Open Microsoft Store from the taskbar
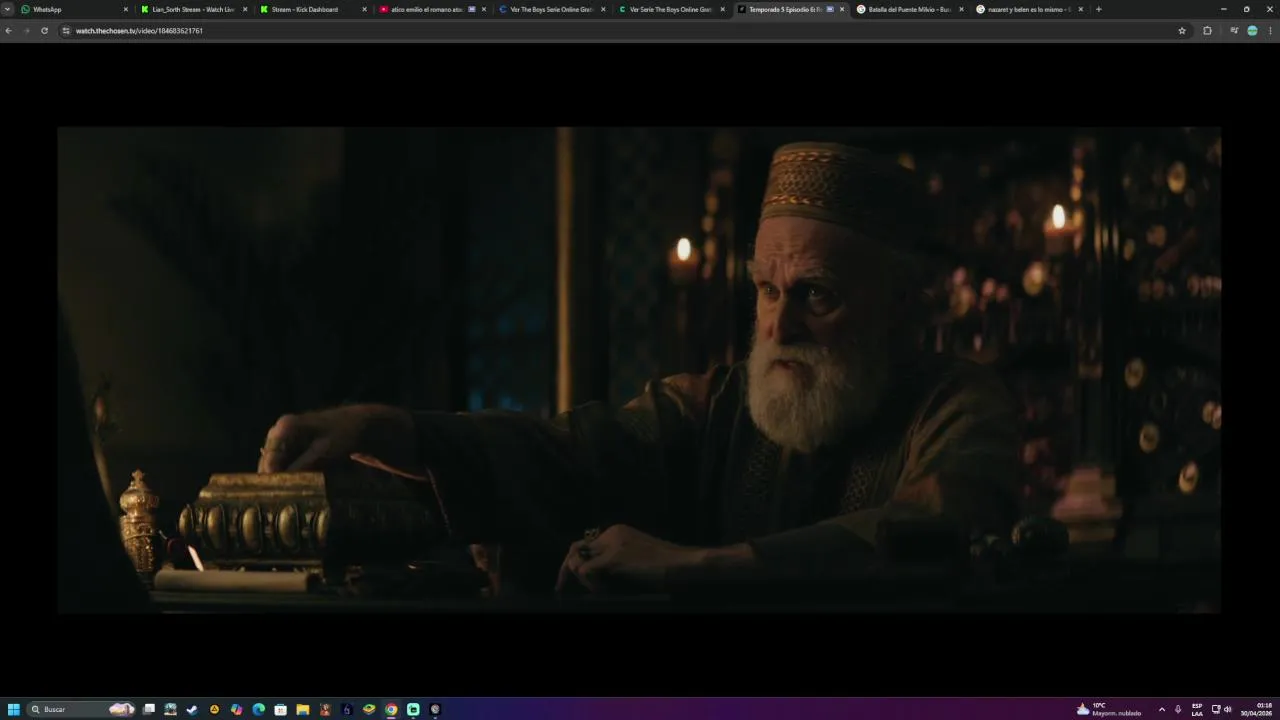The height and width of the screenshot is (720, 1280). [281, 709]
